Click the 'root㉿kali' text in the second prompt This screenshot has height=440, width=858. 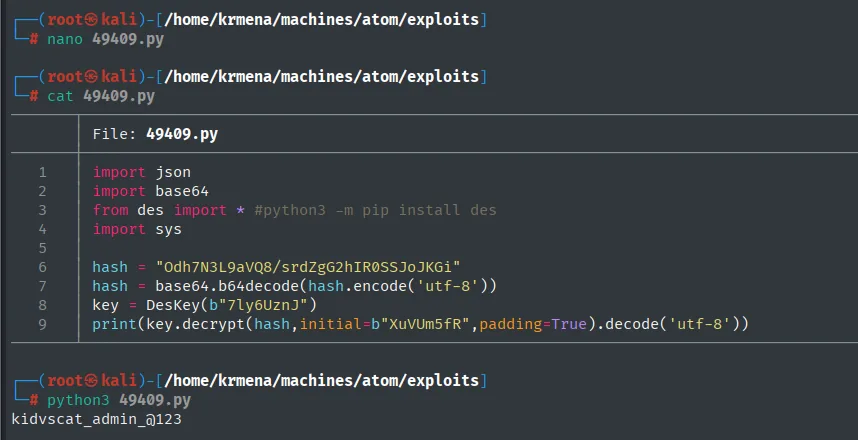[92, 77]
